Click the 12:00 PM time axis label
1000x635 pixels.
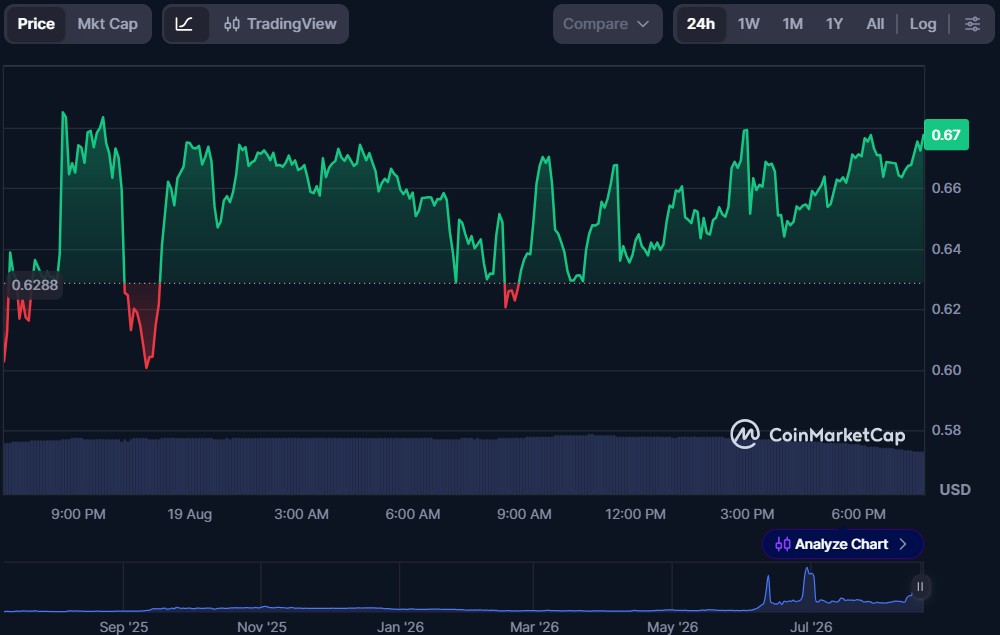point(635,514)
